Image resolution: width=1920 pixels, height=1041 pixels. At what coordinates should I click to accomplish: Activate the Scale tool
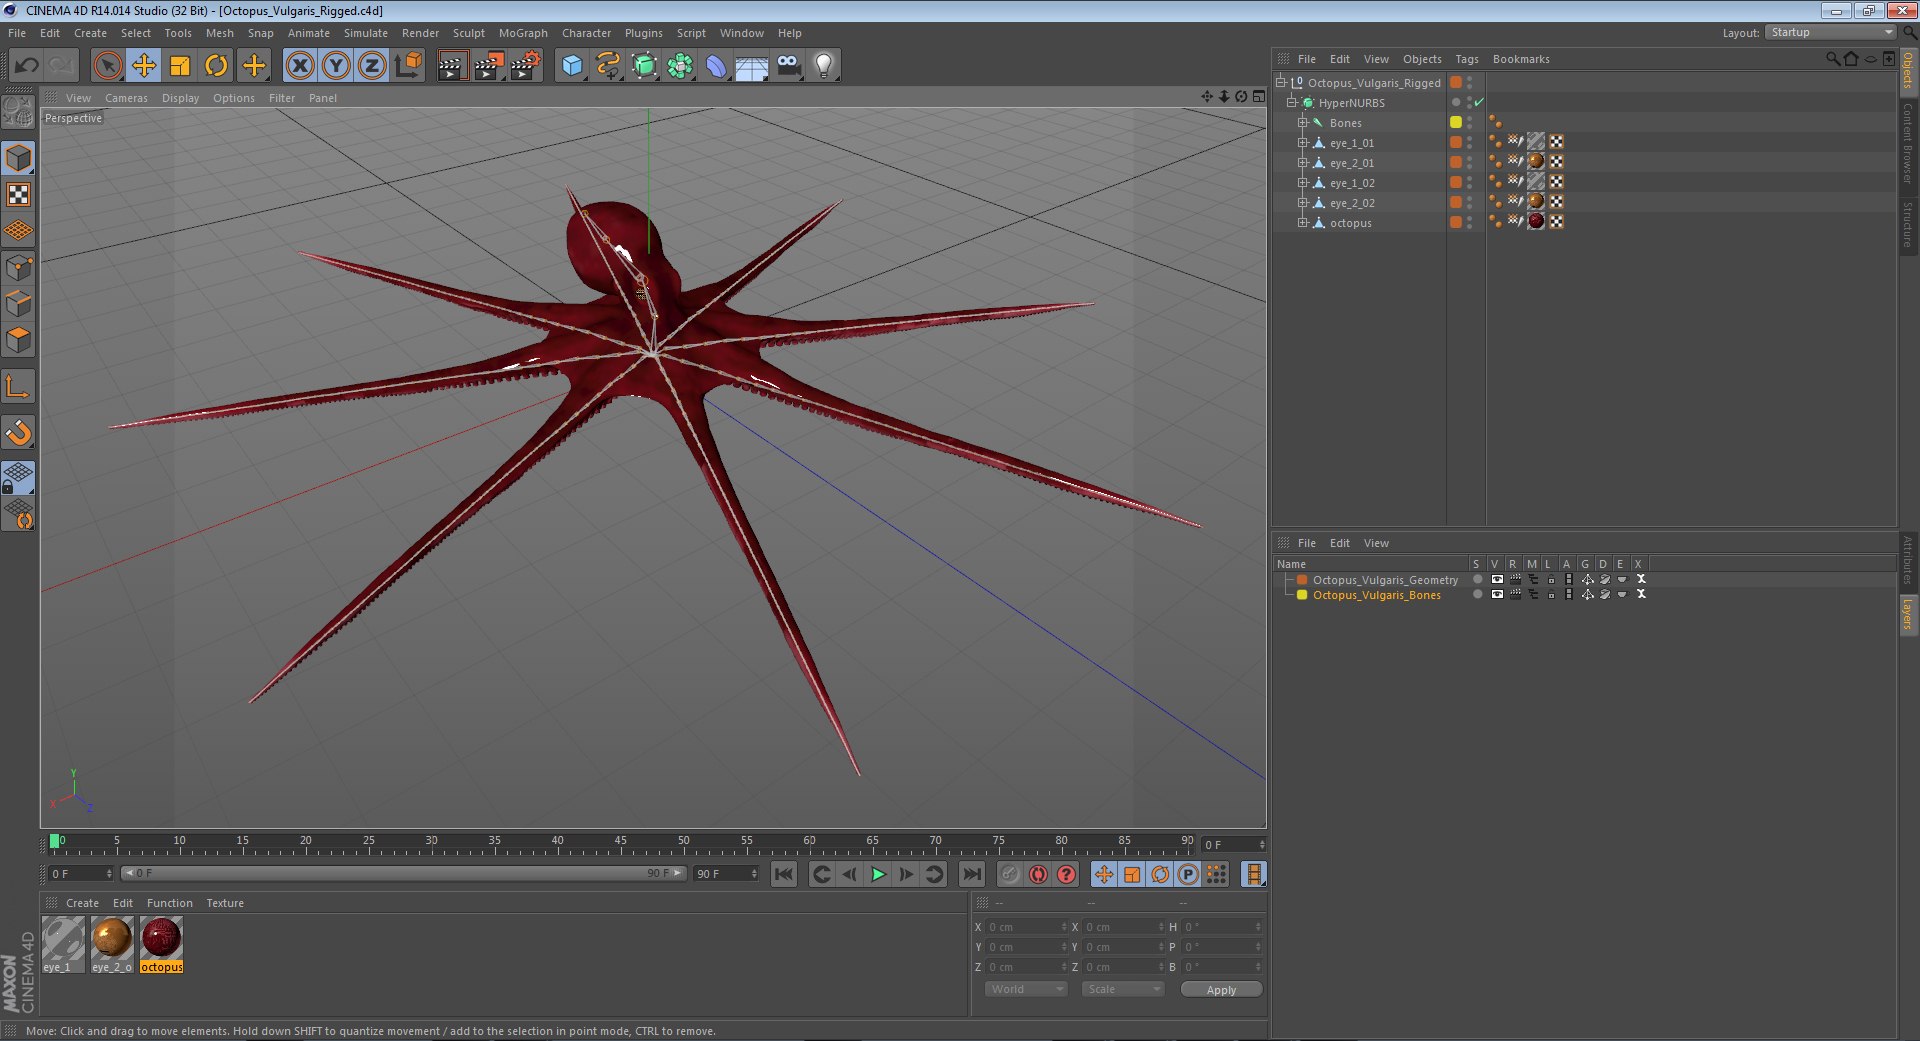click(x=180, y=66)
